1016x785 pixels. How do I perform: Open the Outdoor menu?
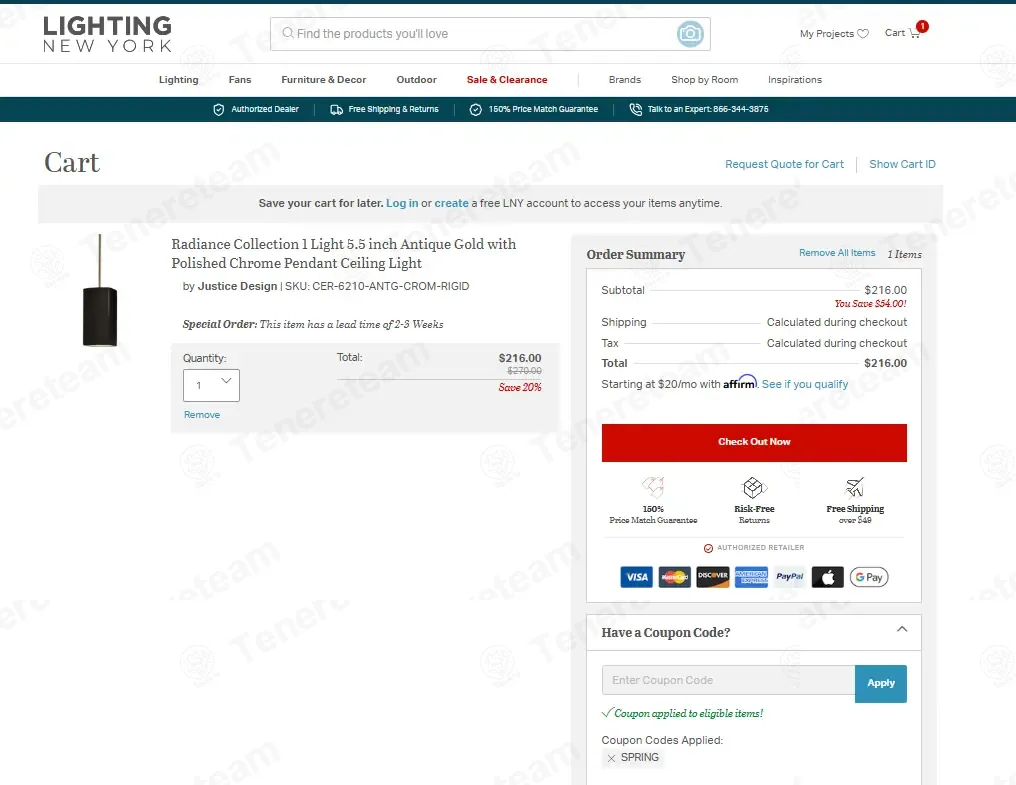click(417, 80)
